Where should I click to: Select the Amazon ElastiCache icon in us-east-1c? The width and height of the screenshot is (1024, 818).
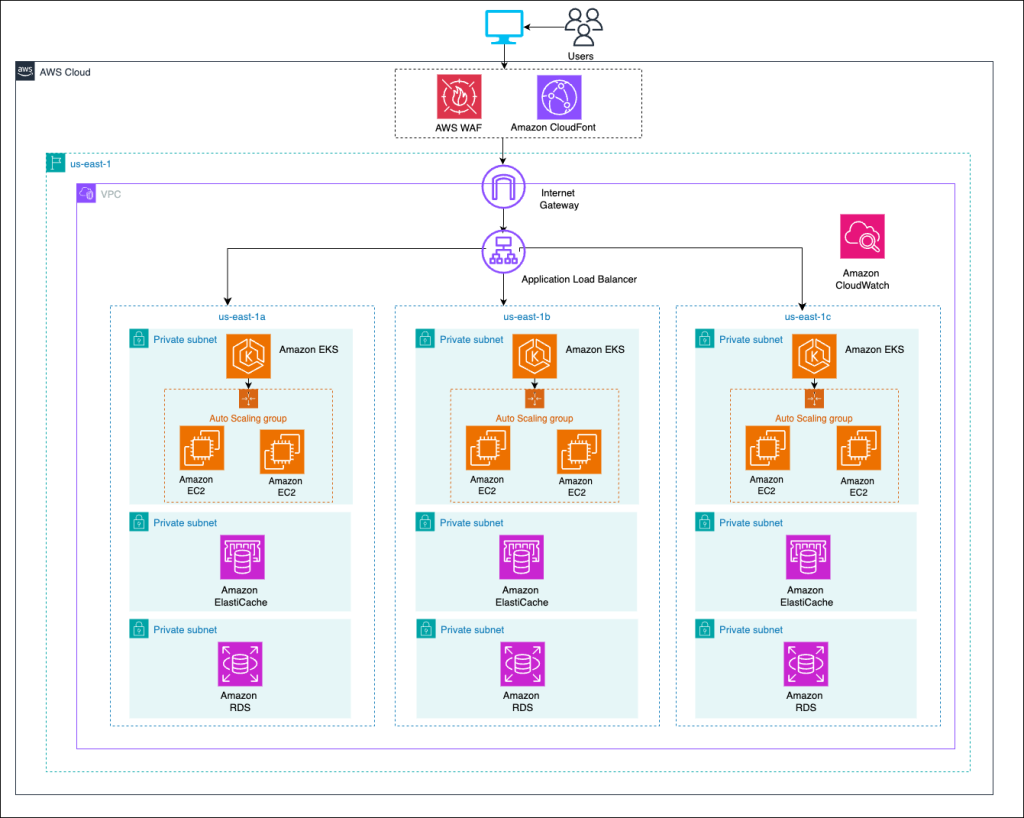click(806, 557)
